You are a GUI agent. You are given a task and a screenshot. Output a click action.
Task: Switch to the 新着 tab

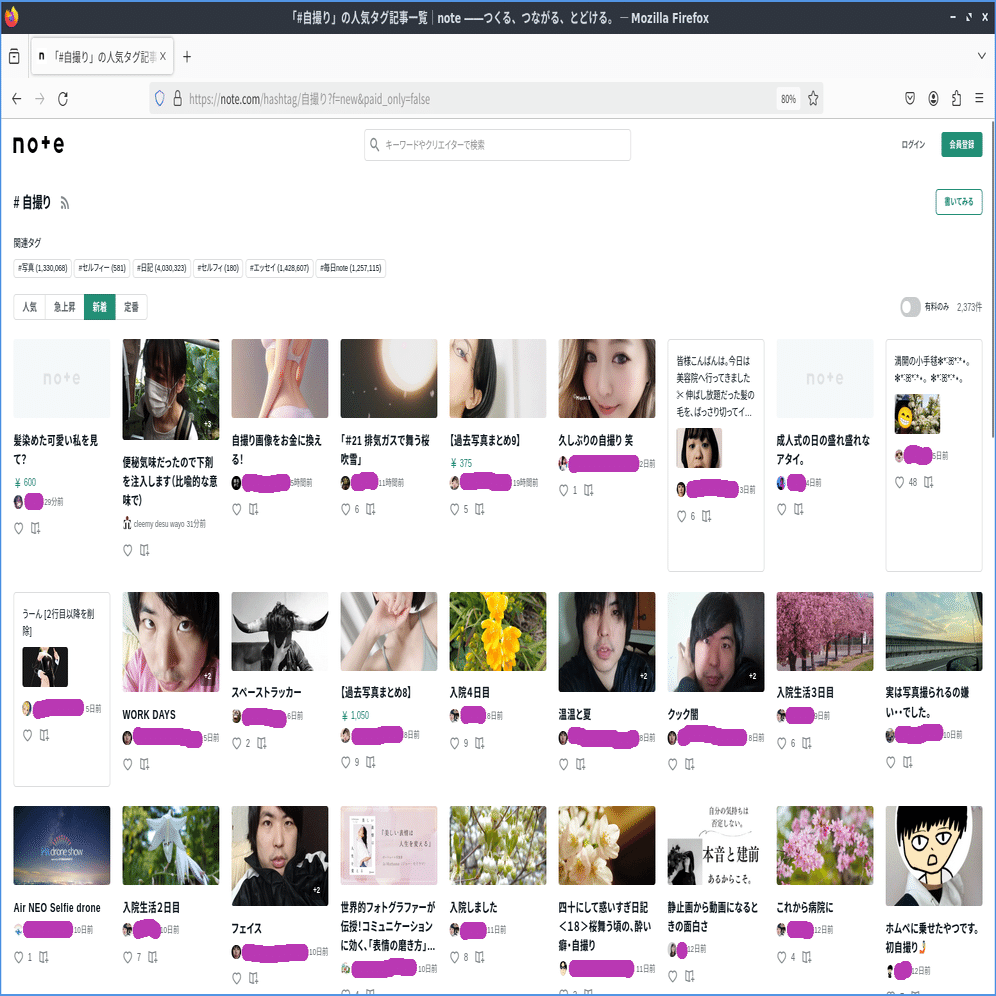point(100,307)
